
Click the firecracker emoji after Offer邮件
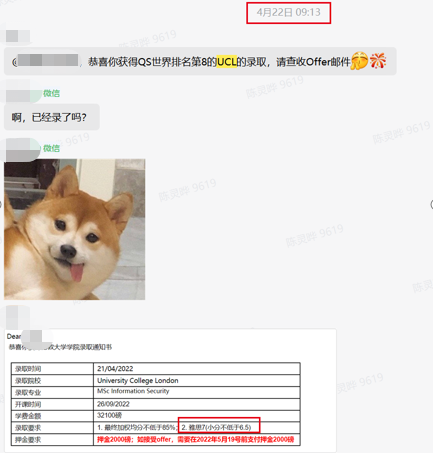378,61
